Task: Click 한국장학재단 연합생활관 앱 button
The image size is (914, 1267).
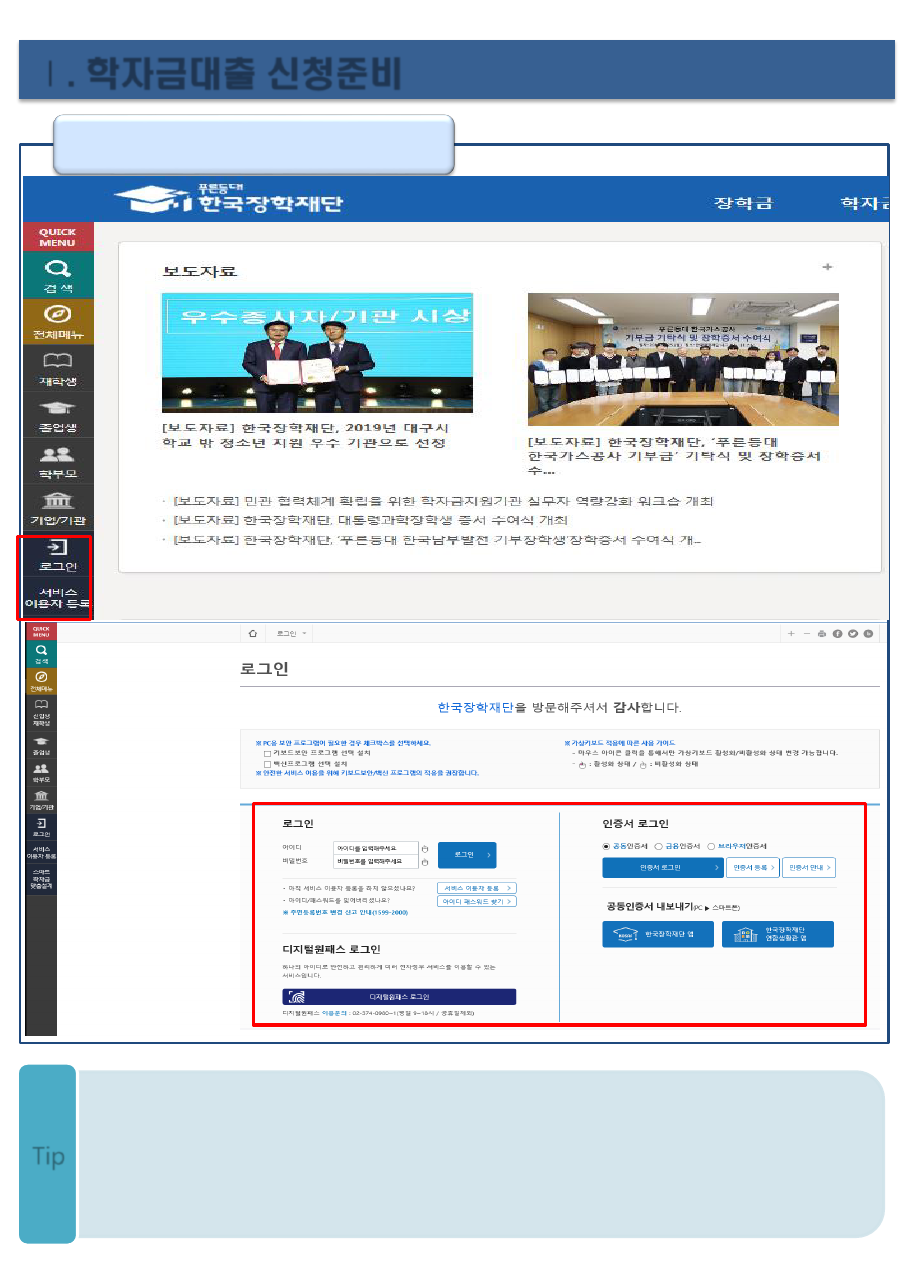Action: 778,934
